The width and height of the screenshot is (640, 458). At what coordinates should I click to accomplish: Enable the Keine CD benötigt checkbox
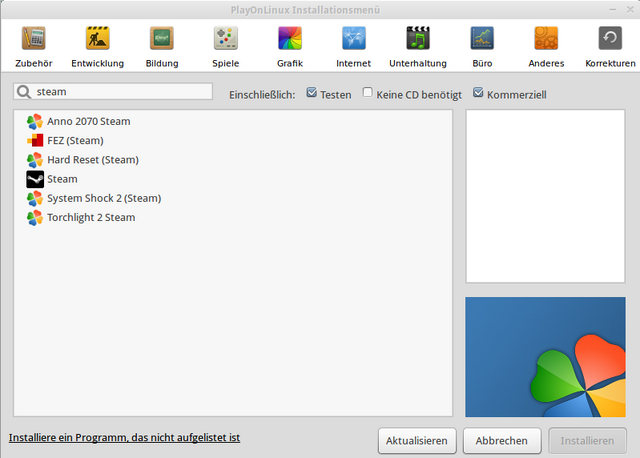point(367,93)
